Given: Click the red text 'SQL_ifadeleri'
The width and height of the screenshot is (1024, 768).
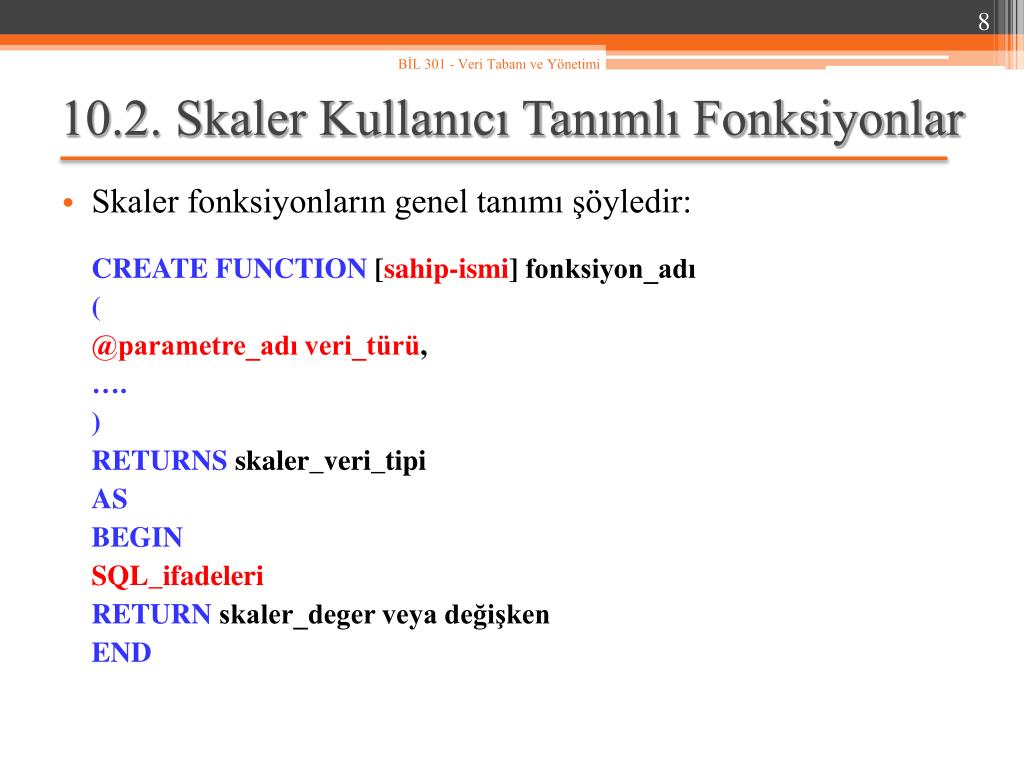Looking at the screenshot, I should click(178, 576).
